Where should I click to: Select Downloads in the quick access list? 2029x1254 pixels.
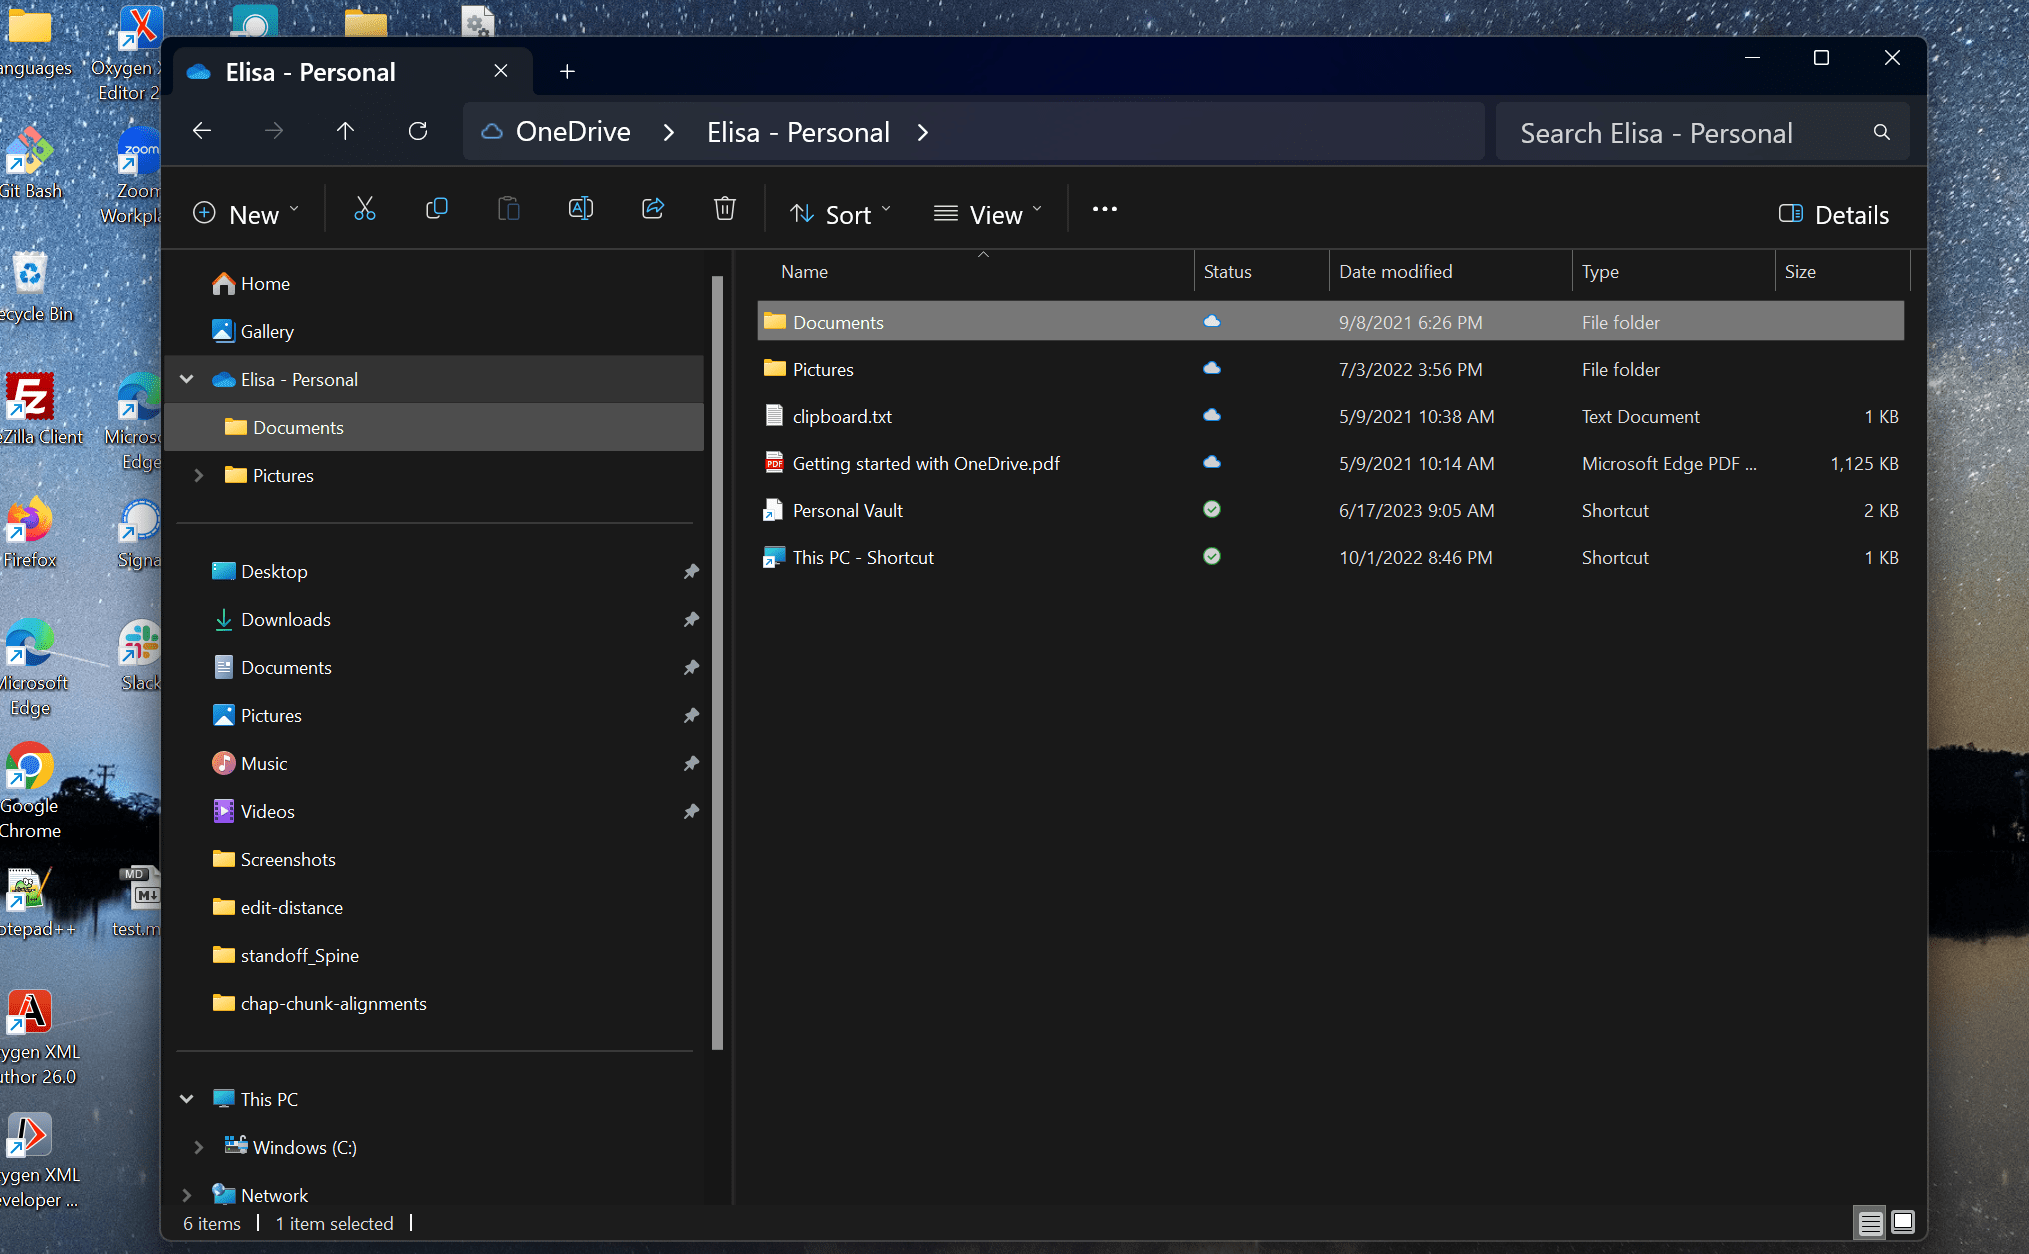285,619
